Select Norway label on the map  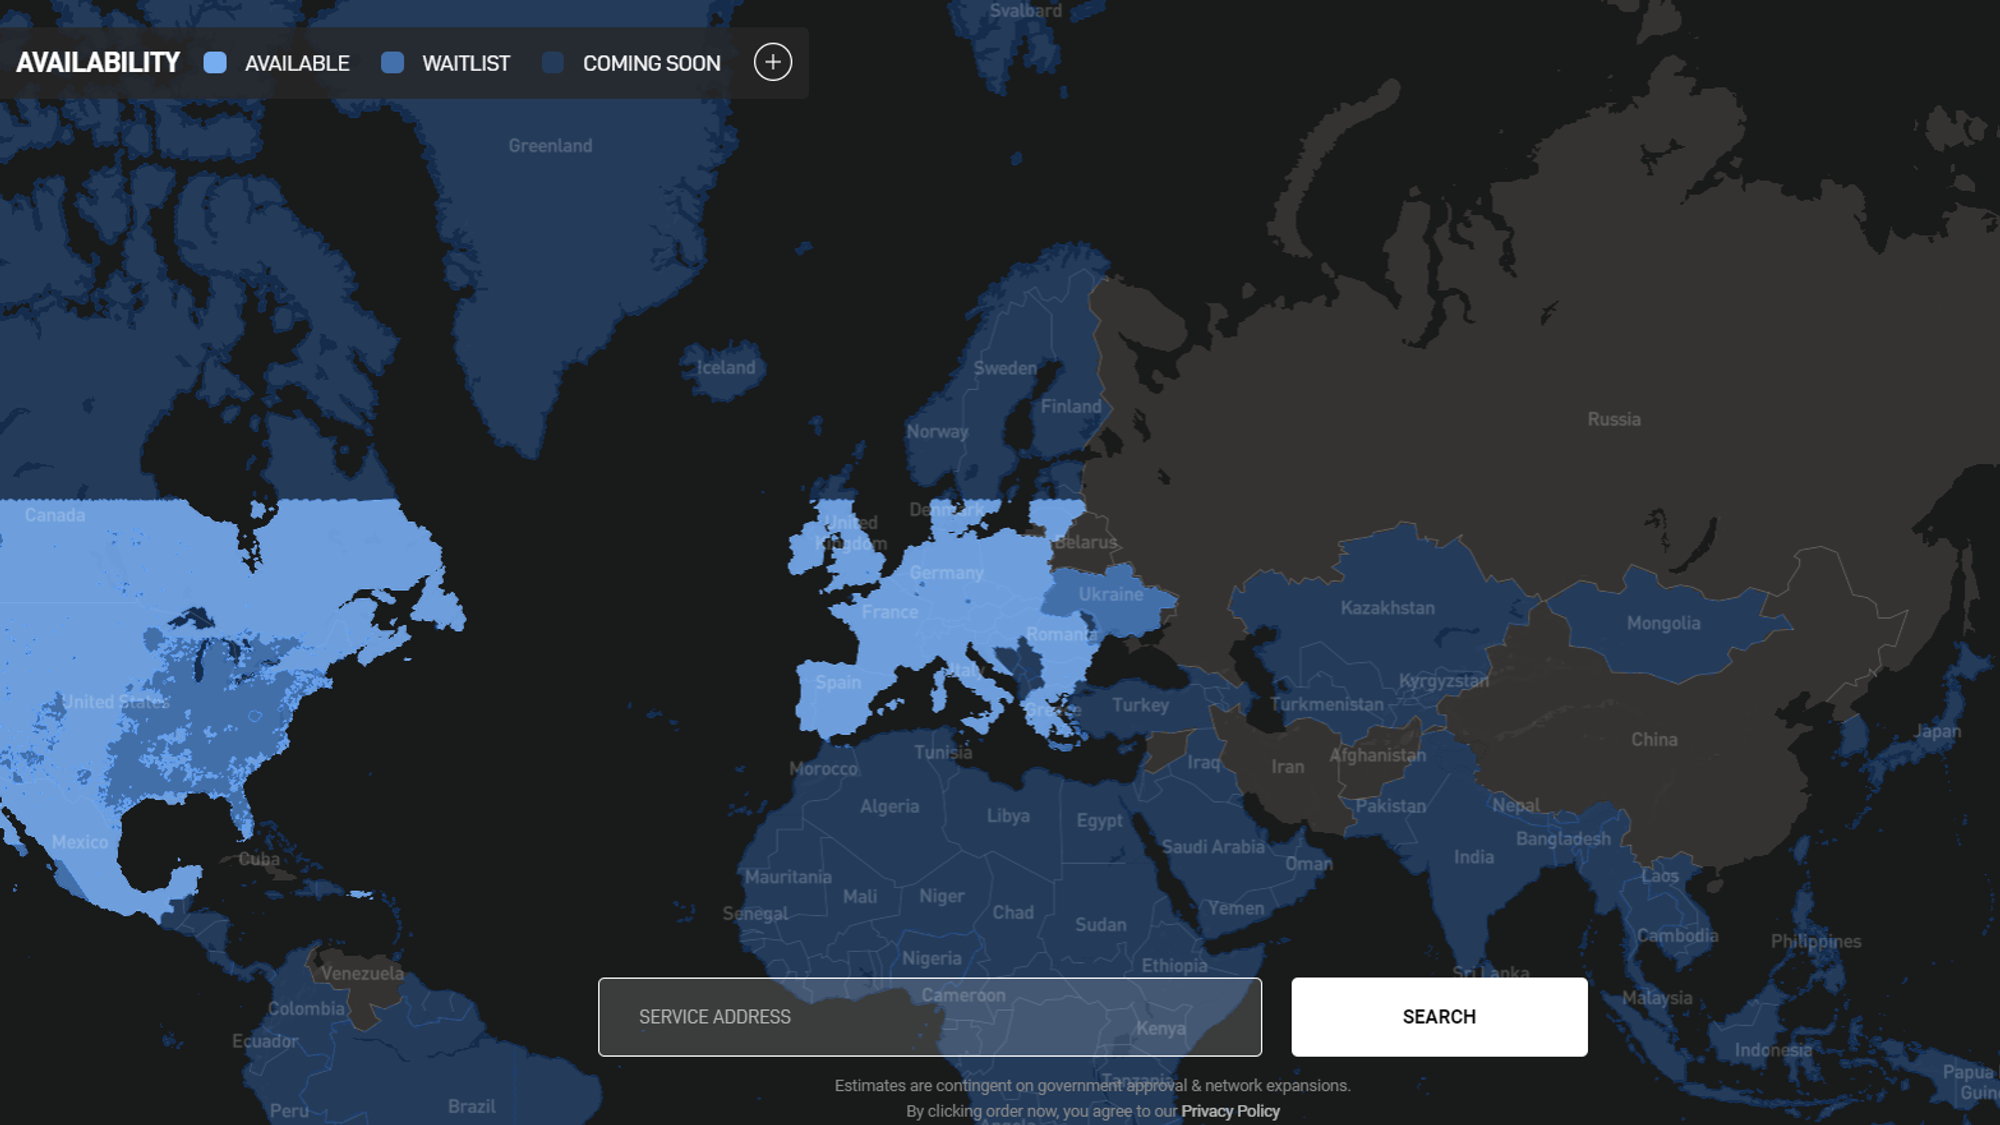tap(937, 432)
